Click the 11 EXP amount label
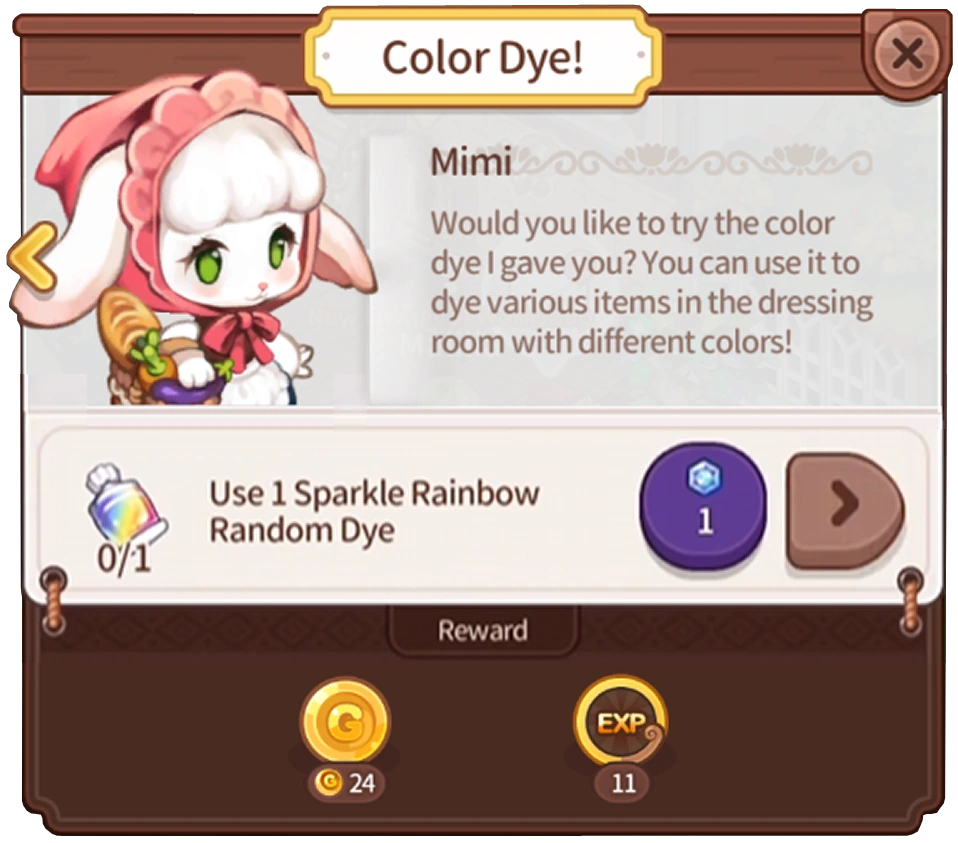Image resolution: width=958 pixels, height=843 pixels. click(x=623, y=783)
